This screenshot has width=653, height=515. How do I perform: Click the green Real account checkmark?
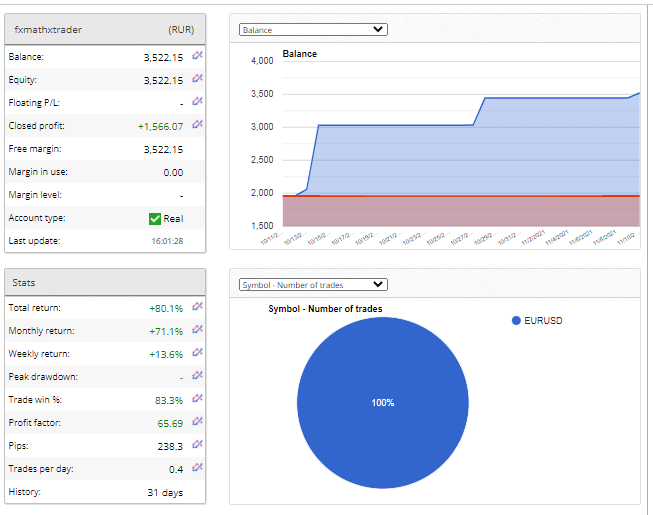[x=154, y=218]
